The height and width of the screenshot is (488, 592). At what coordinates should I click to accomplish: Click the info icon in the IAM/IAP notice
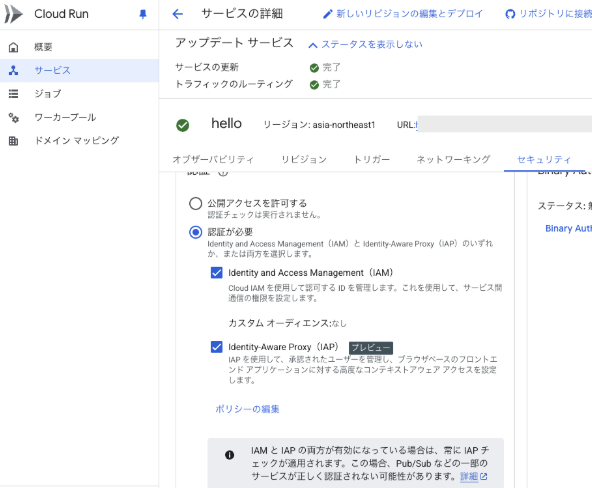point(229,455)
